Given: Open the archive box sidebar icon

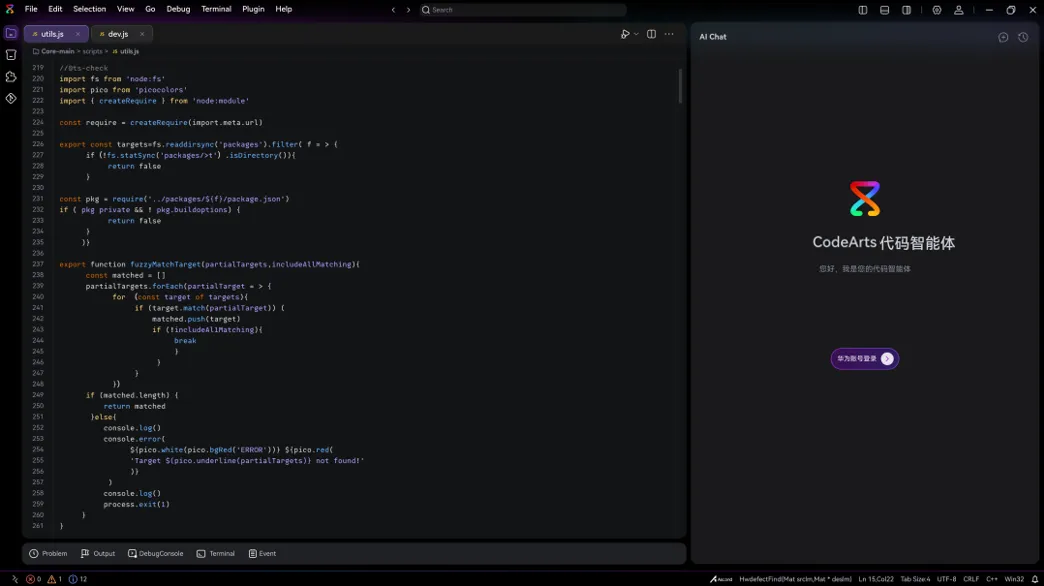Looking at the screenshot, I should (x=11, y=55).
